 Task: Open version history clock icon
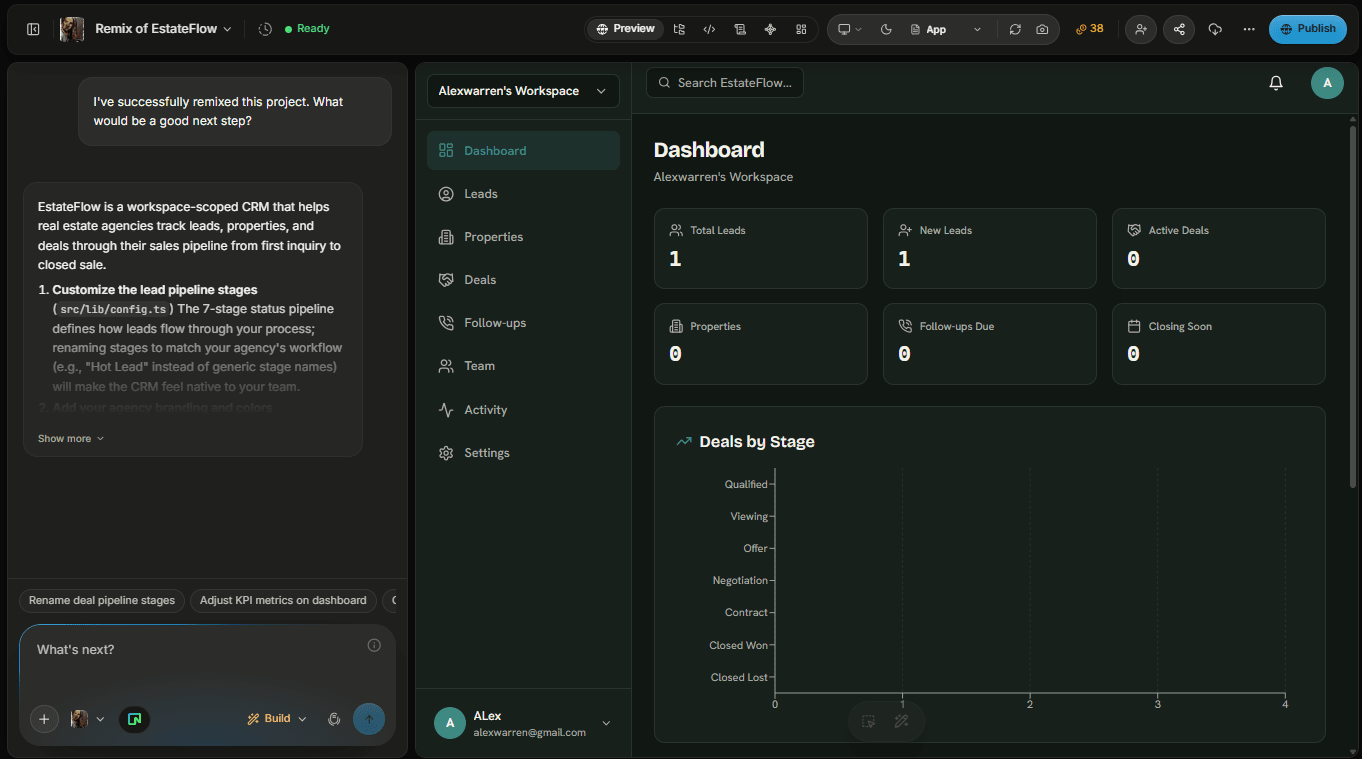click(265, 29)
